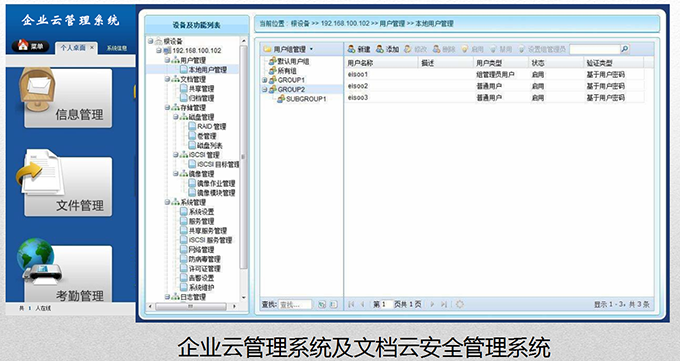Click the 查找 search input field

pyautogui.click(x=294, y=305)
